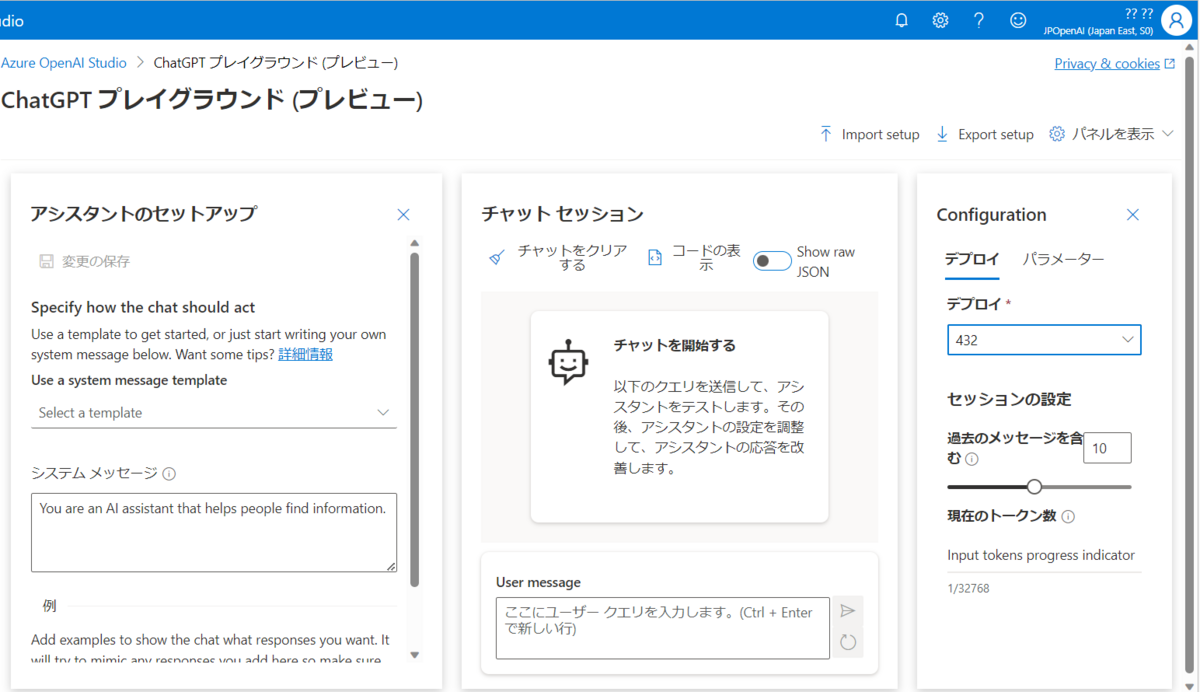Image resolution: width=1200 pixels, height=692 pixels.
Task: Click Import setup button
Action: point(869,134)
